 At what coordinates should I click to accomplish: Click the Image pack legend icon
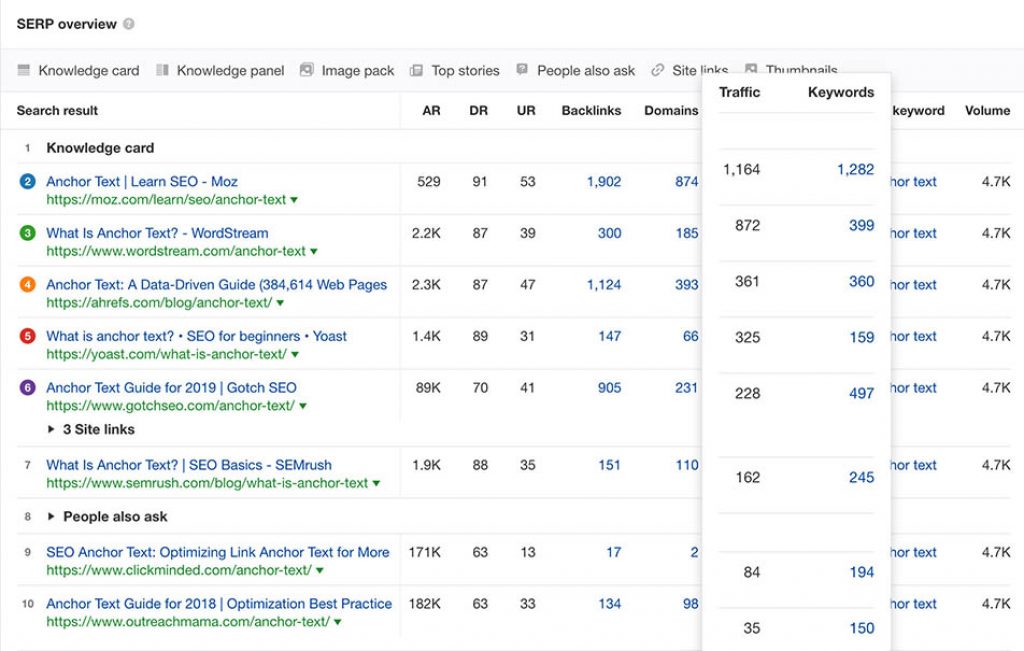click(x=307, y=70)
